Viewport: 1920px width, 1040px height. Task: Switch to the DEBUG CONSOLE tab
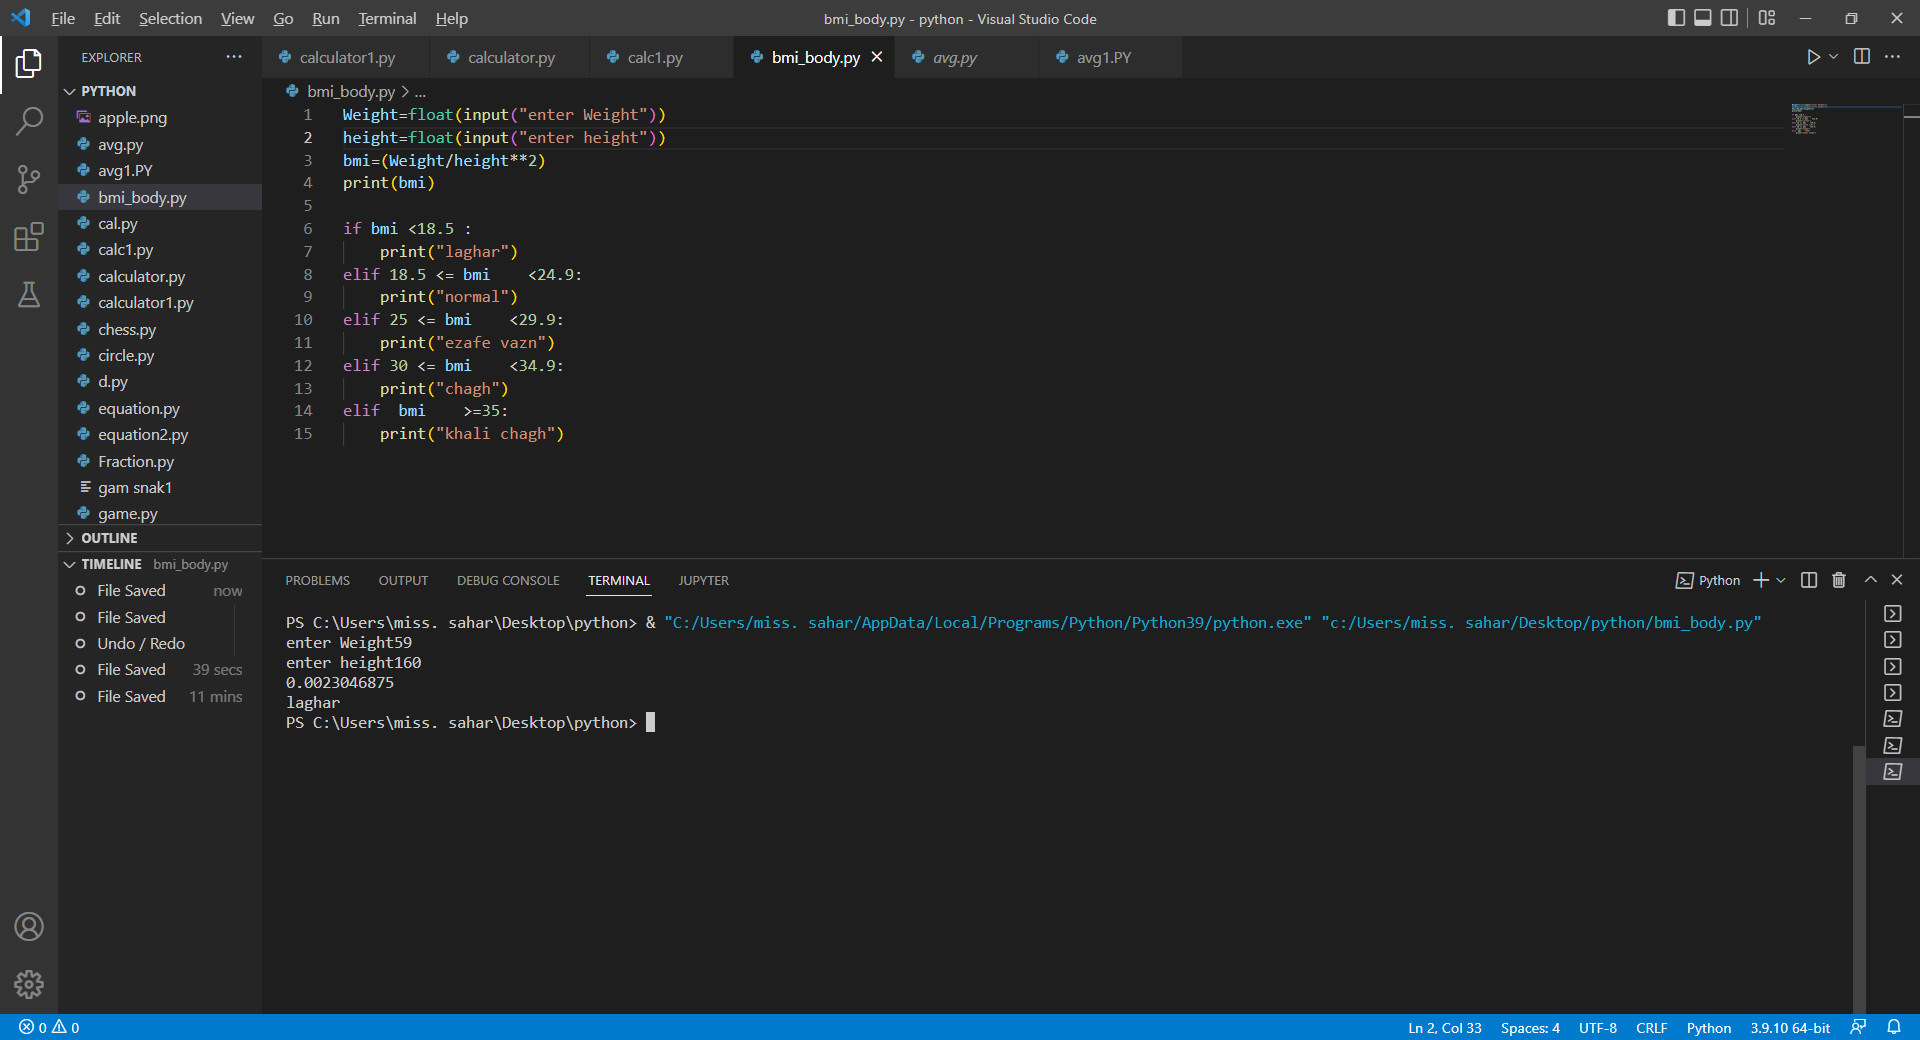coord(507,580)
